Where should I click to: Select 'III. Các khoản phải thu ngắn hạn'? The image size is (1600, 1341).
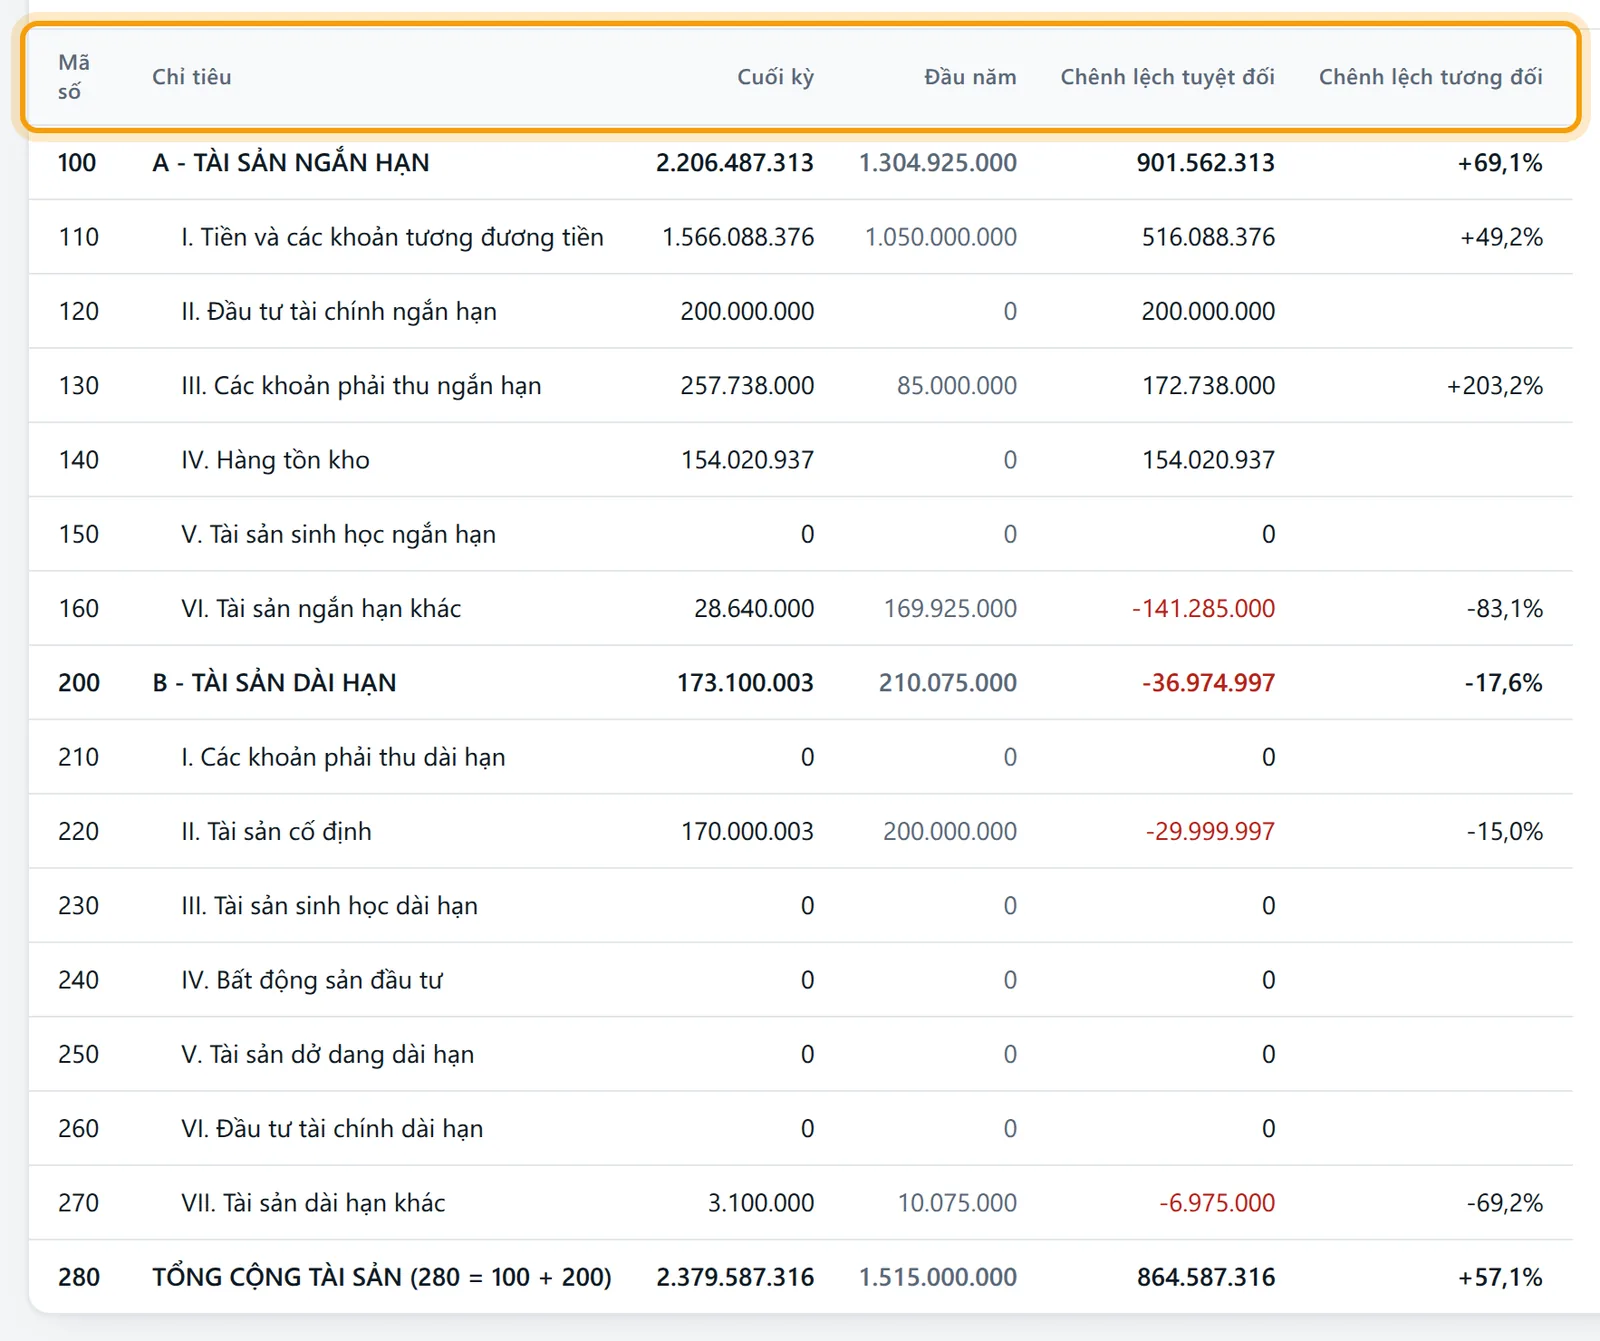coord(361,385)
